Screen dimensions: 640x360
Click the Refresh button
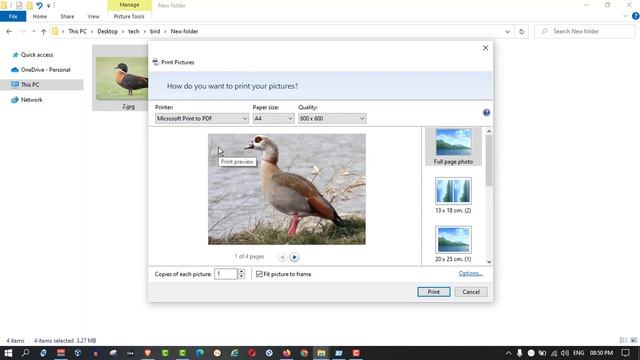coord(521,31)
